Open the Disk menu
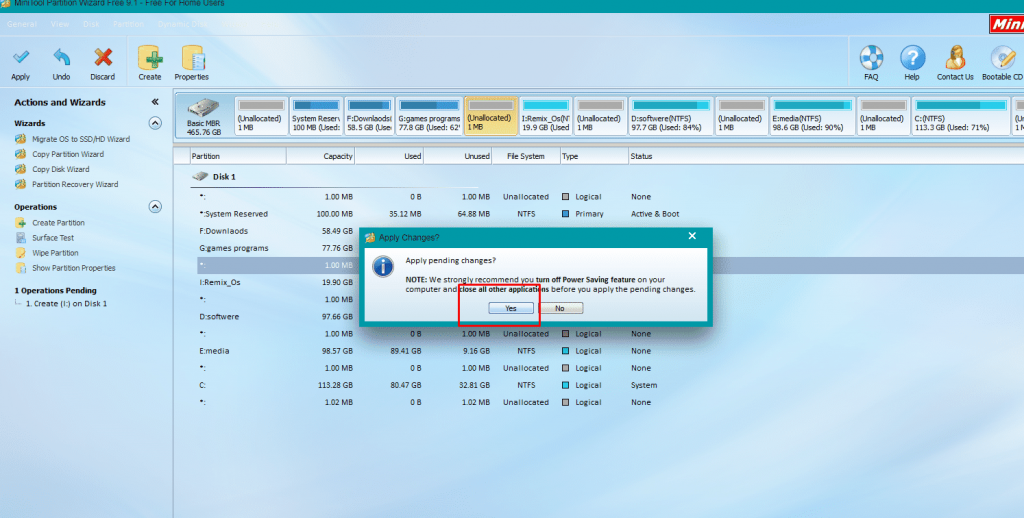Viewport: 1024px width, 518px height. [91, 24]
